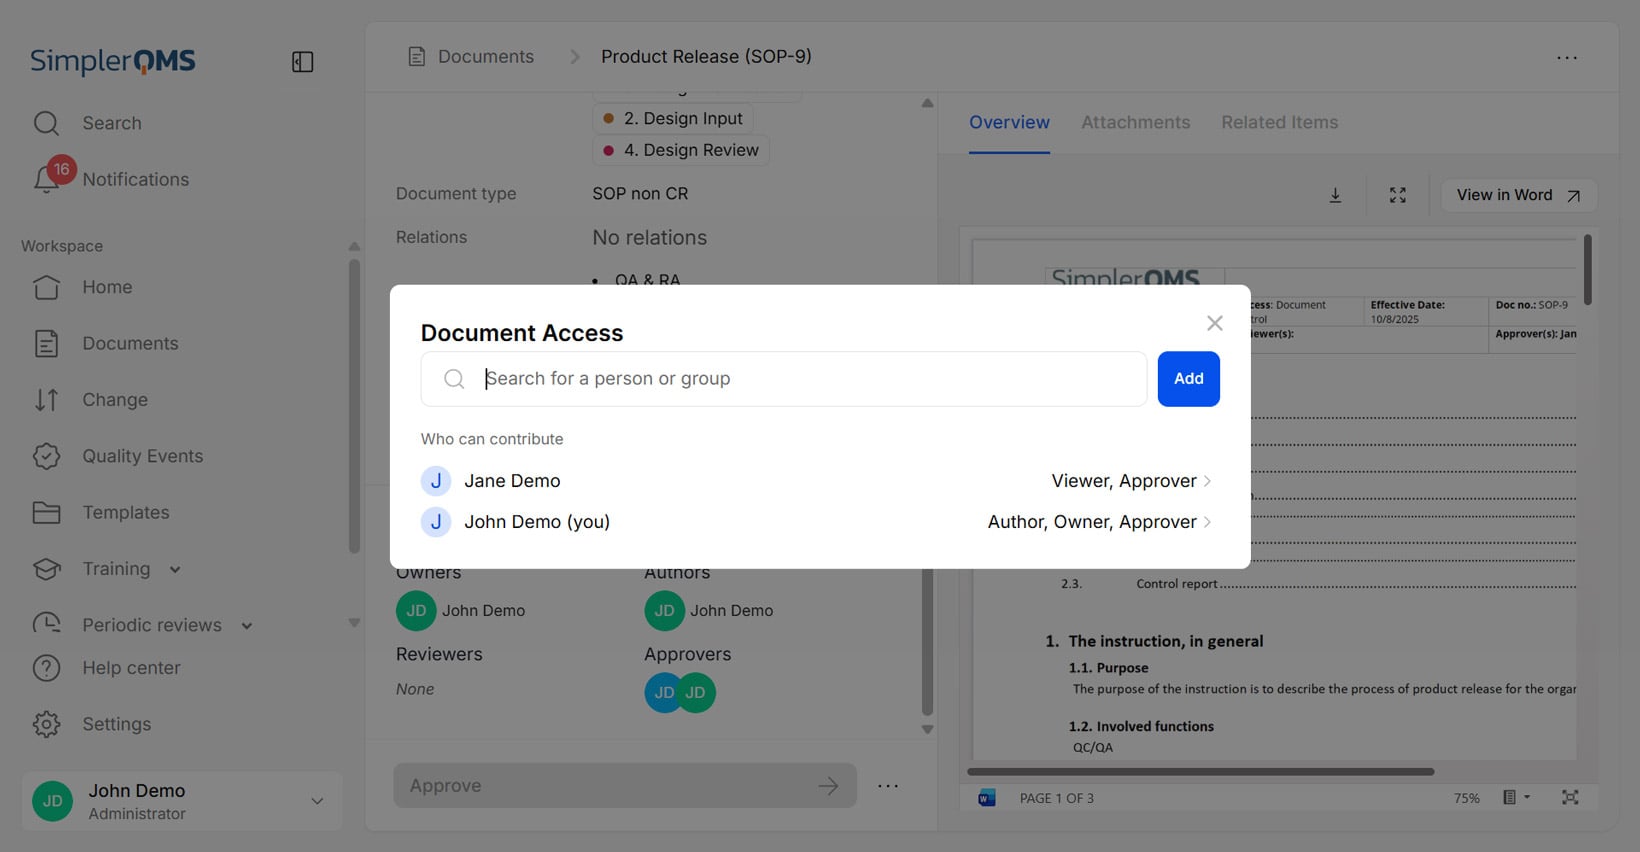Expand Periodic reviews submenu chevron
Viewport: 1640px width, 852px height.
click(x=247, y=626)
